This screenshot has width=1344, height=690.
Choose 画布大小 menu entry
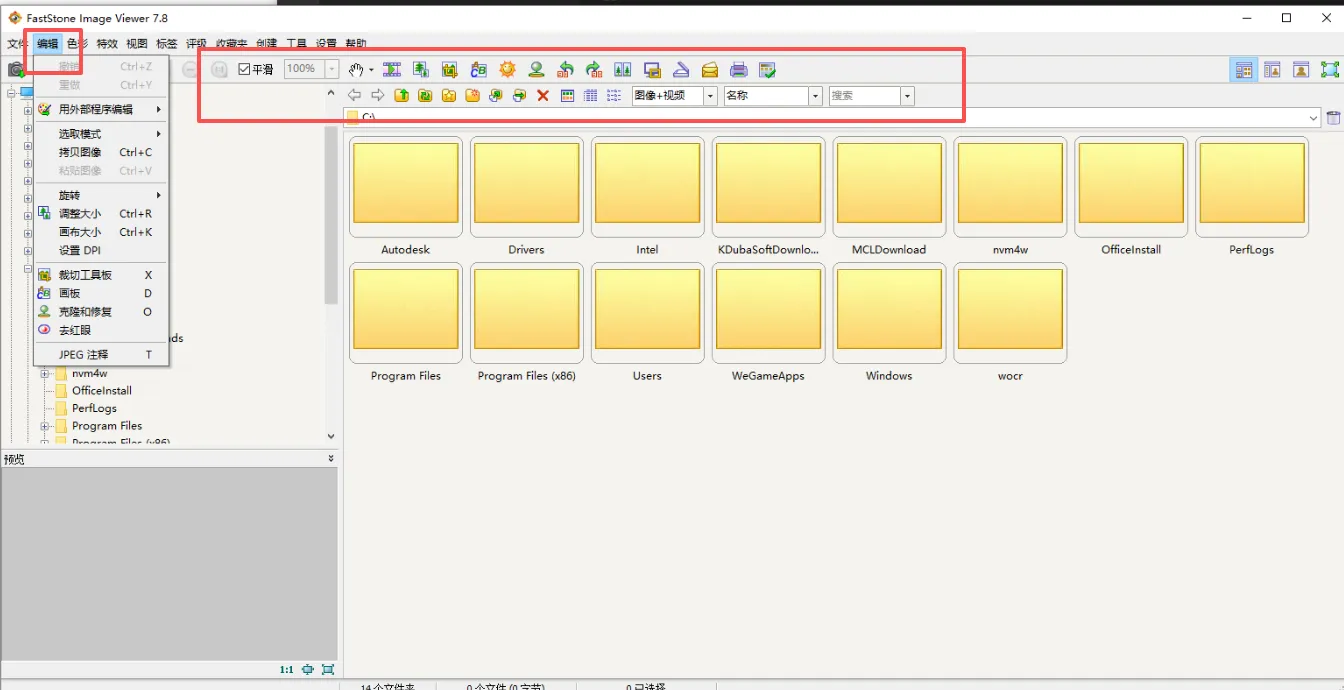[101, 232]
